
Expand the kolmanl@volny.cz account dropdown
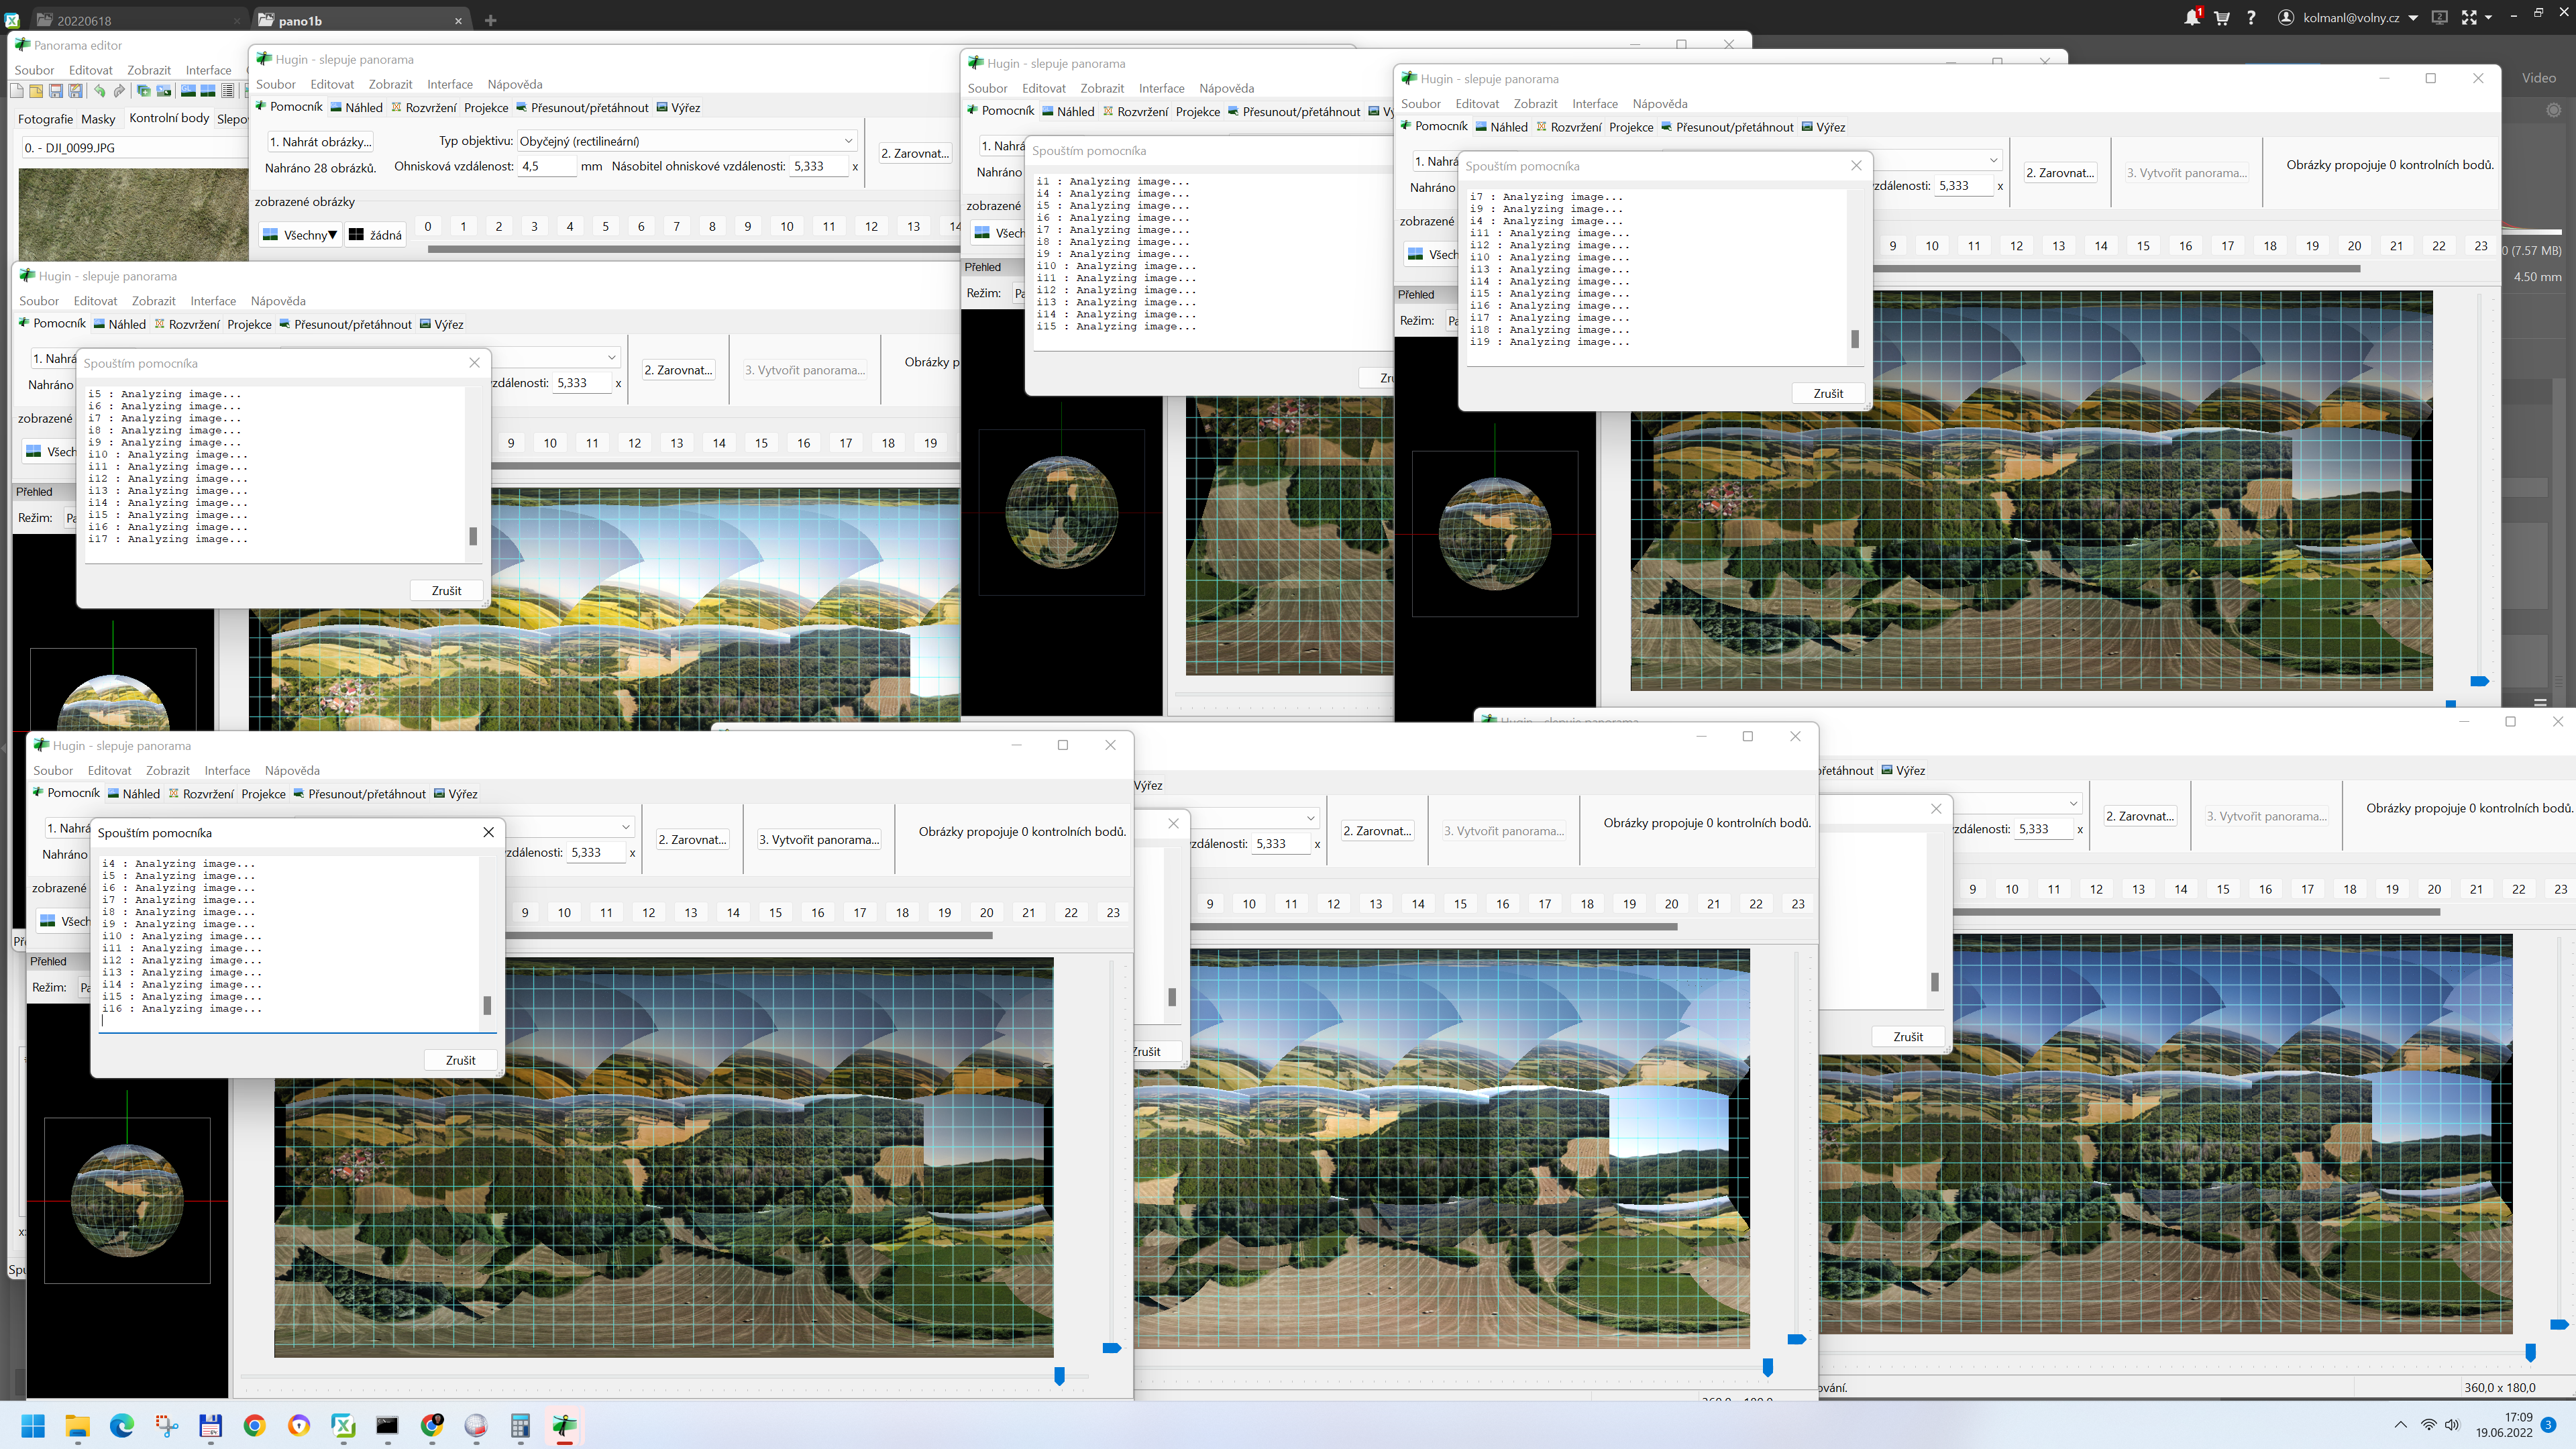[2413, 17]
